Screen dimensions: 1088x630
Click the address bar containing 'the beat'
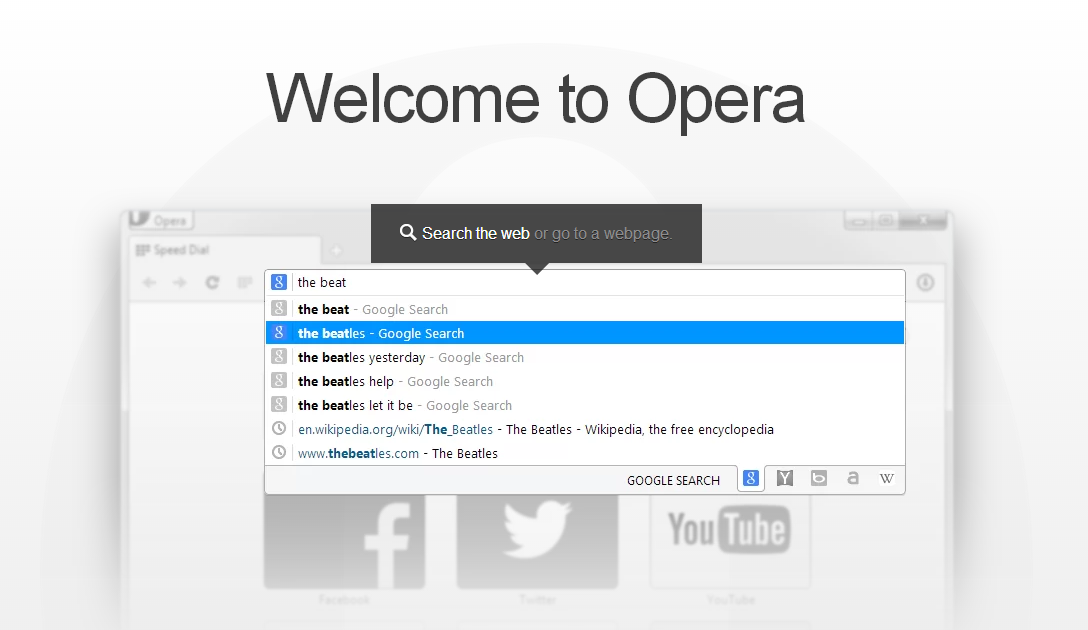[x=585, y=282]
